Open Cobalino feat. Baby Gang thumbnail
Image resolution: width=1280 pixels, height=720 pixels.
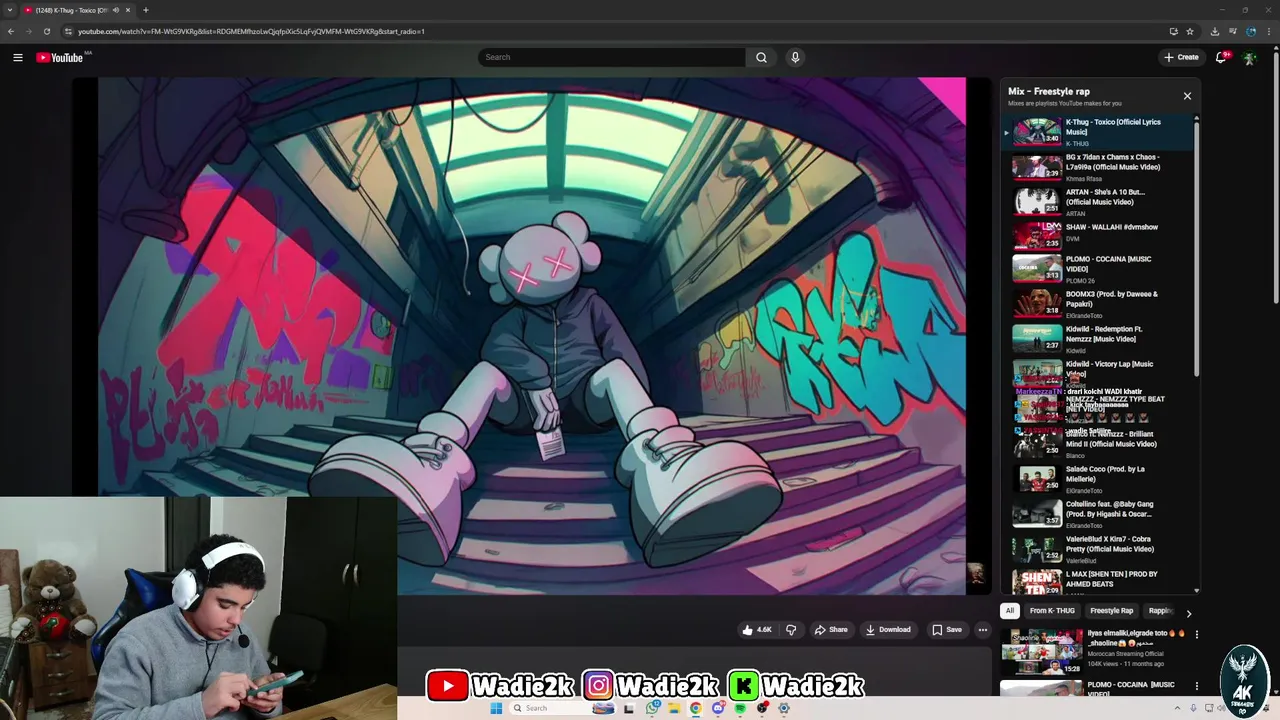pos(1037,514)
